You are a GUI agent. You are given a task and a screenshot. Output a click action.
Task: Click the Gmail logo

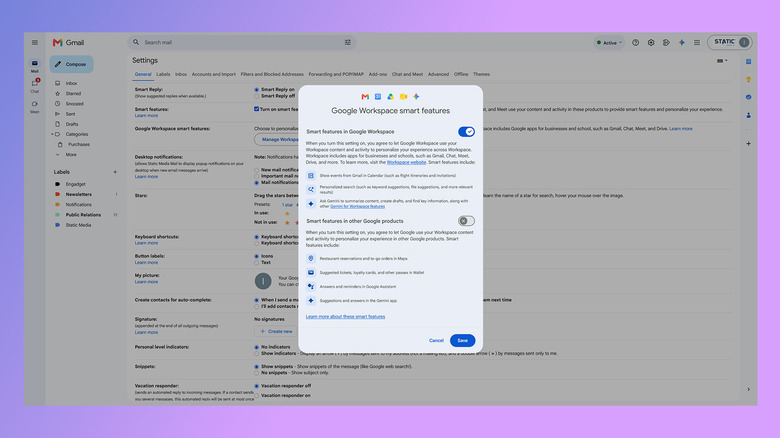pyautogui.click(x=69, y=43)
